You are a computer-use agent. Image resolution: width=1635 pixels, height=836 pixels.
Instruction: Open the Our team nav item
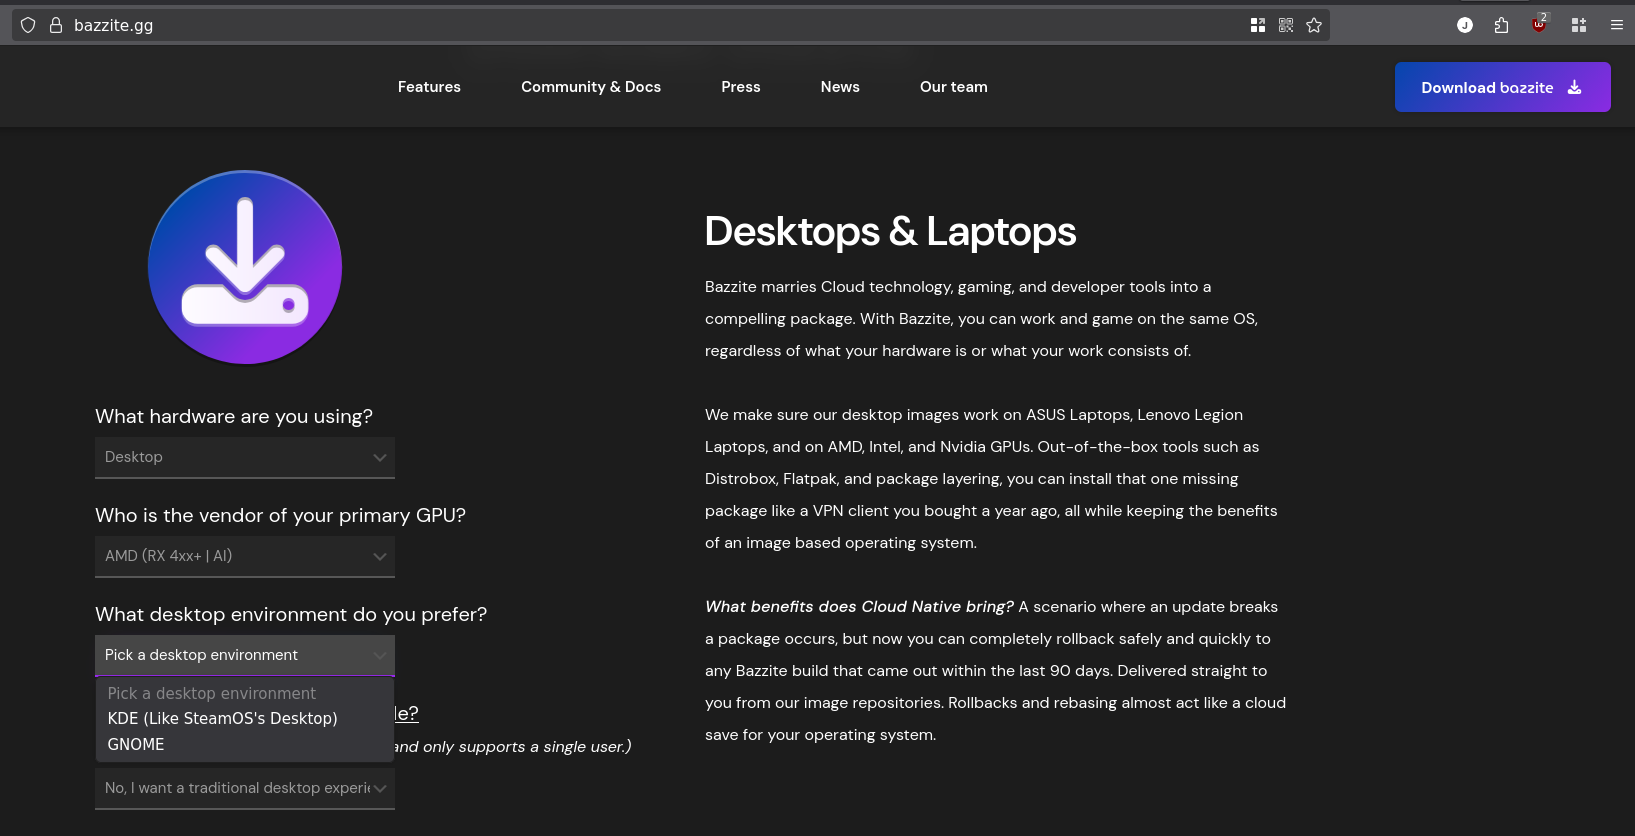tap(954, 87)
